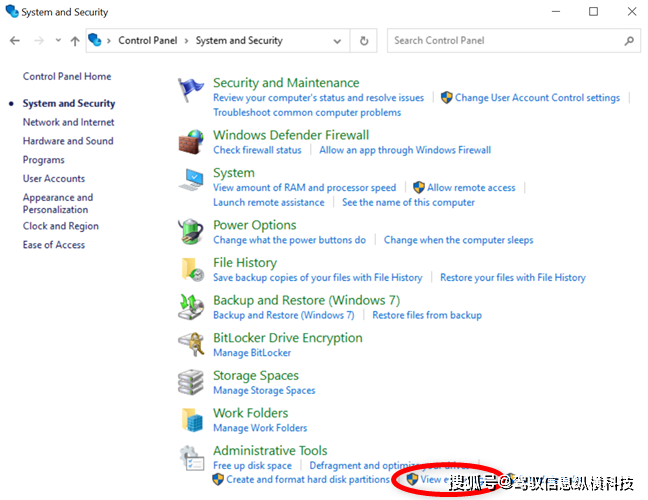
Task: Click Change when the computer sleeps
Action: (458, 240)
